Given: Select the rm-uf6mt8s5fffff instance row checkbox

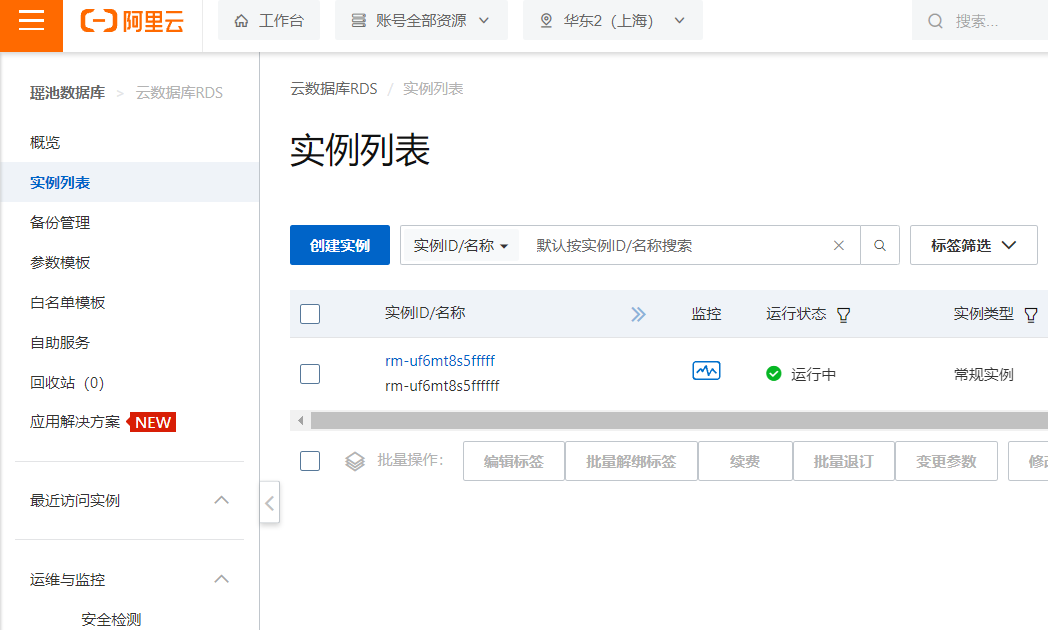Looking at the screenshot, I should pos(310,374).
